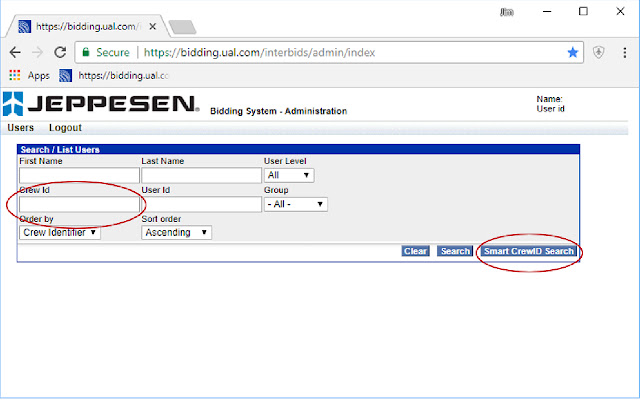Expand the Group dropdown
Image resolution: width=640 pixels, height=400 pixels.
click(296, 204)
